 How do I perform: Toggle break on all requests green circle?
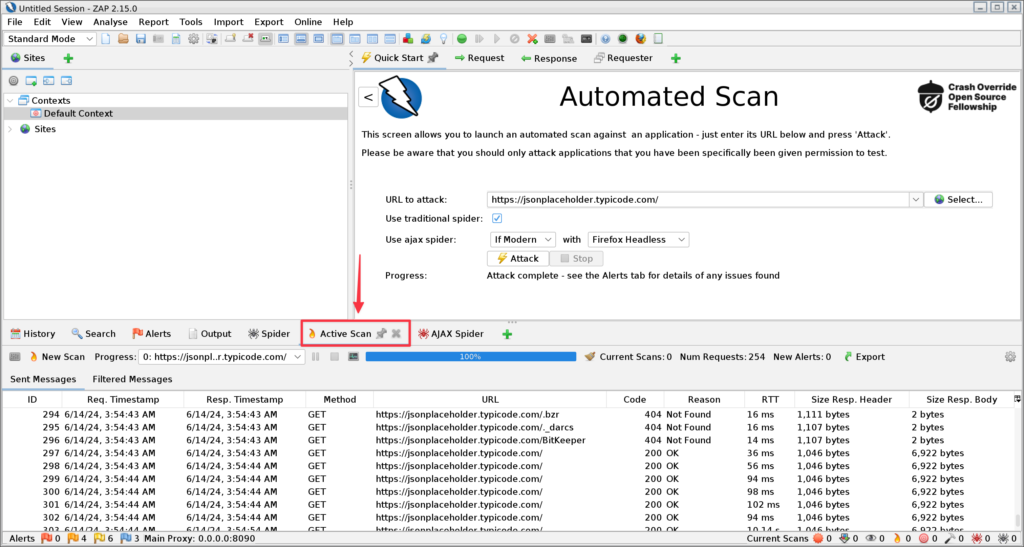[462, 39]
